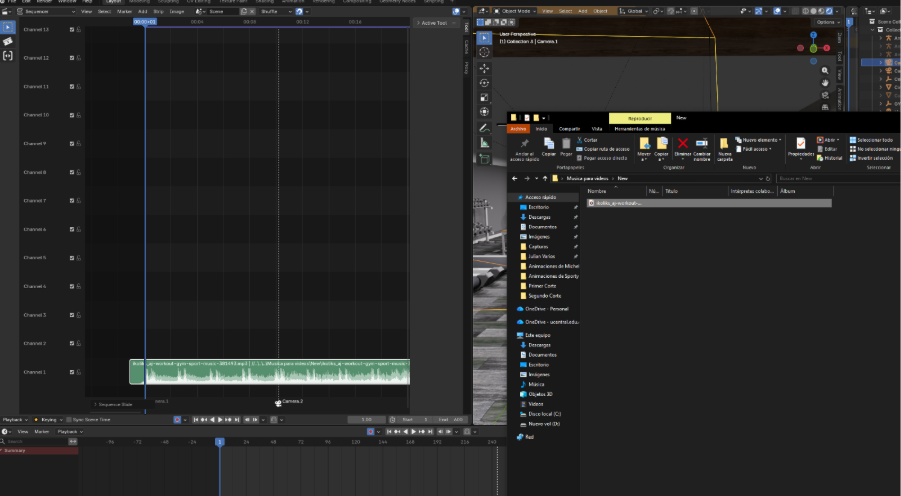This screenshot has width=901, height=496.
Task: Select the Measure tool in the 3D viewport
Action: coord(484,143)
